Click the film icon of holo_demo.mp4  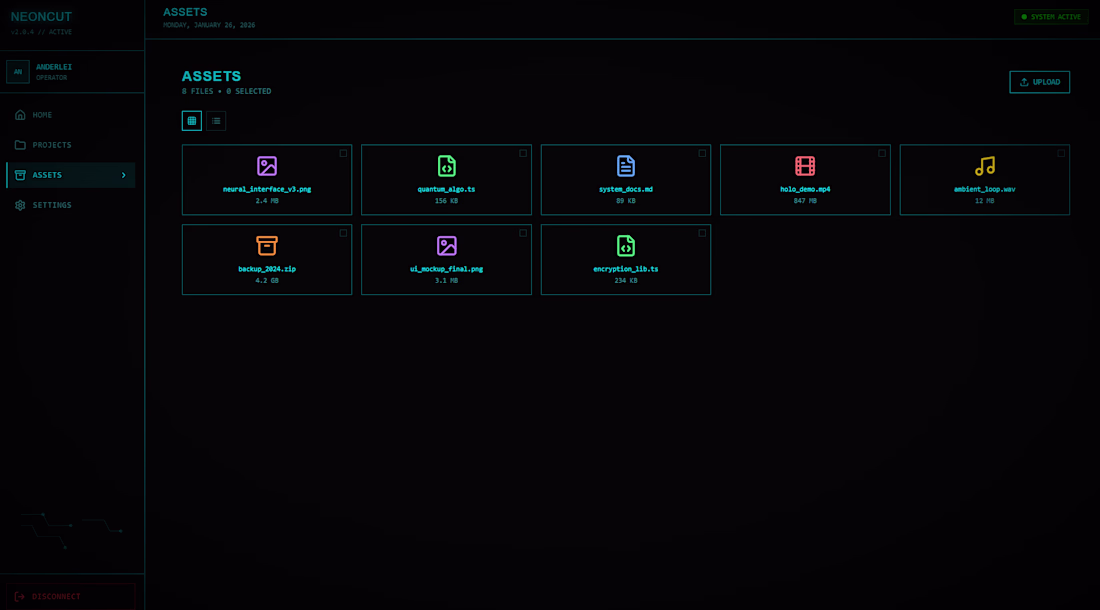pyautogui.click(x=805, y=166)
